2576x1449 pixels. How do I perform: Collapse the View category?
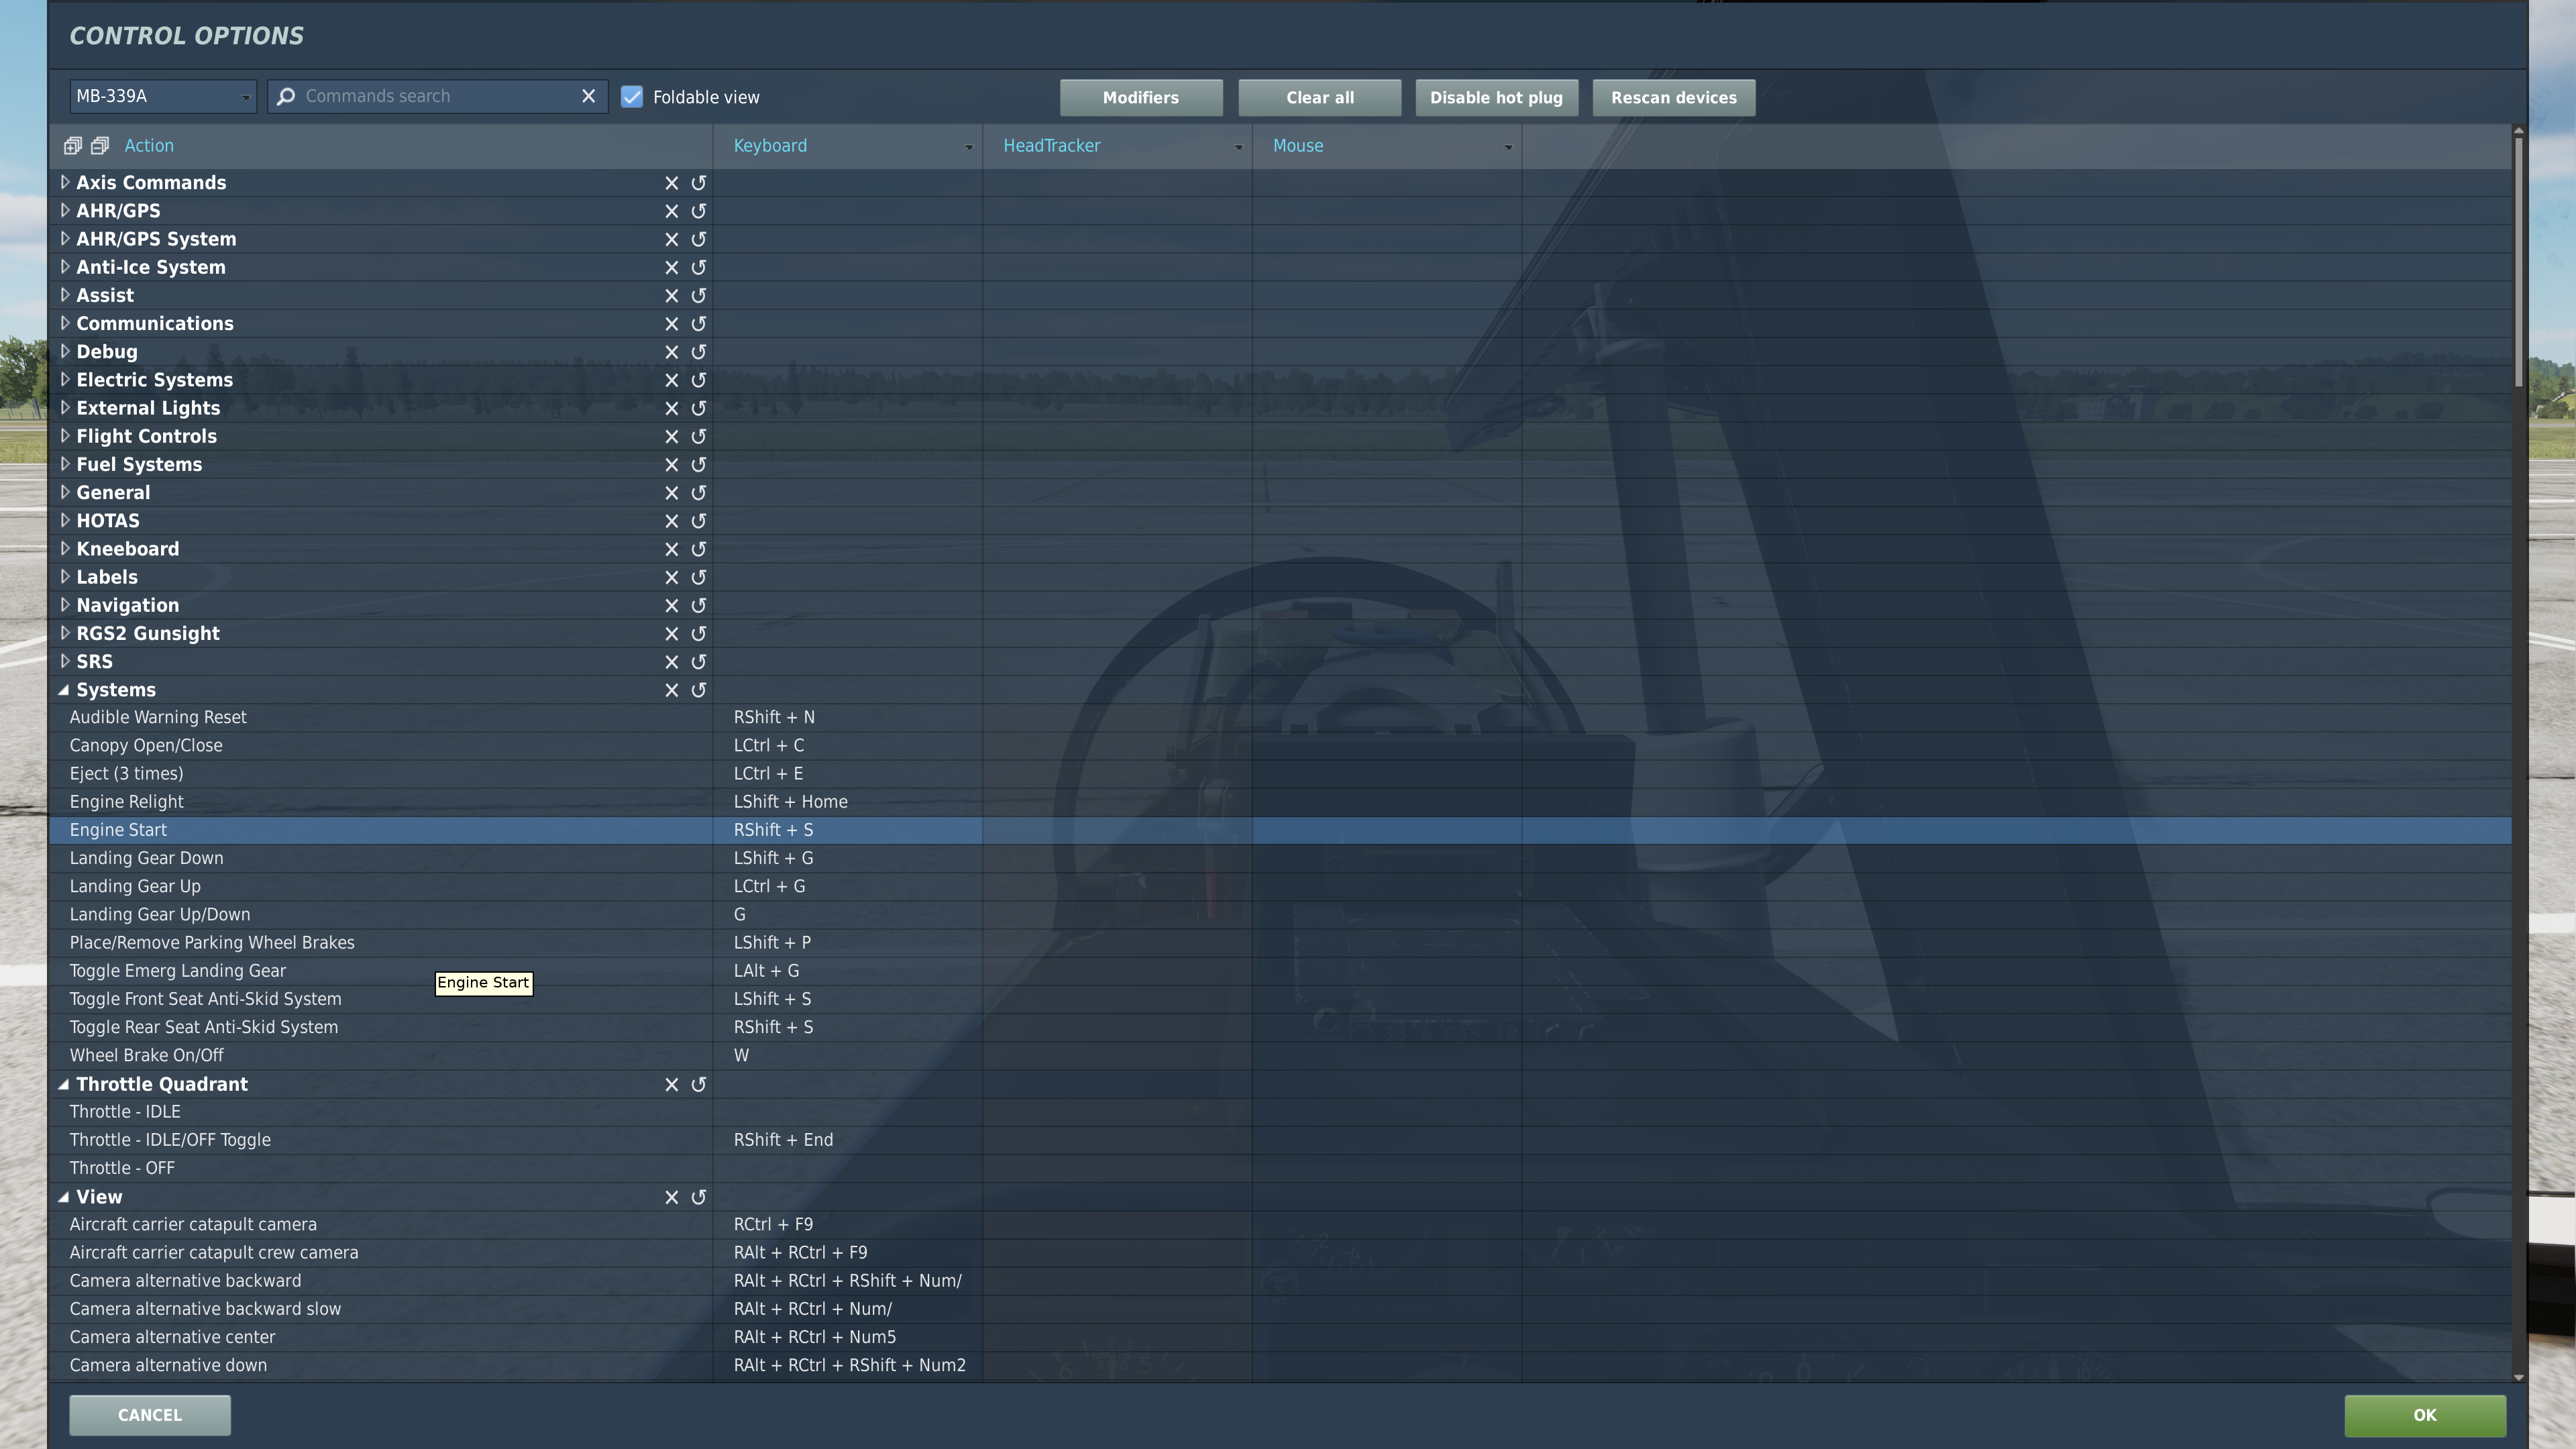tap(64, 1197)
